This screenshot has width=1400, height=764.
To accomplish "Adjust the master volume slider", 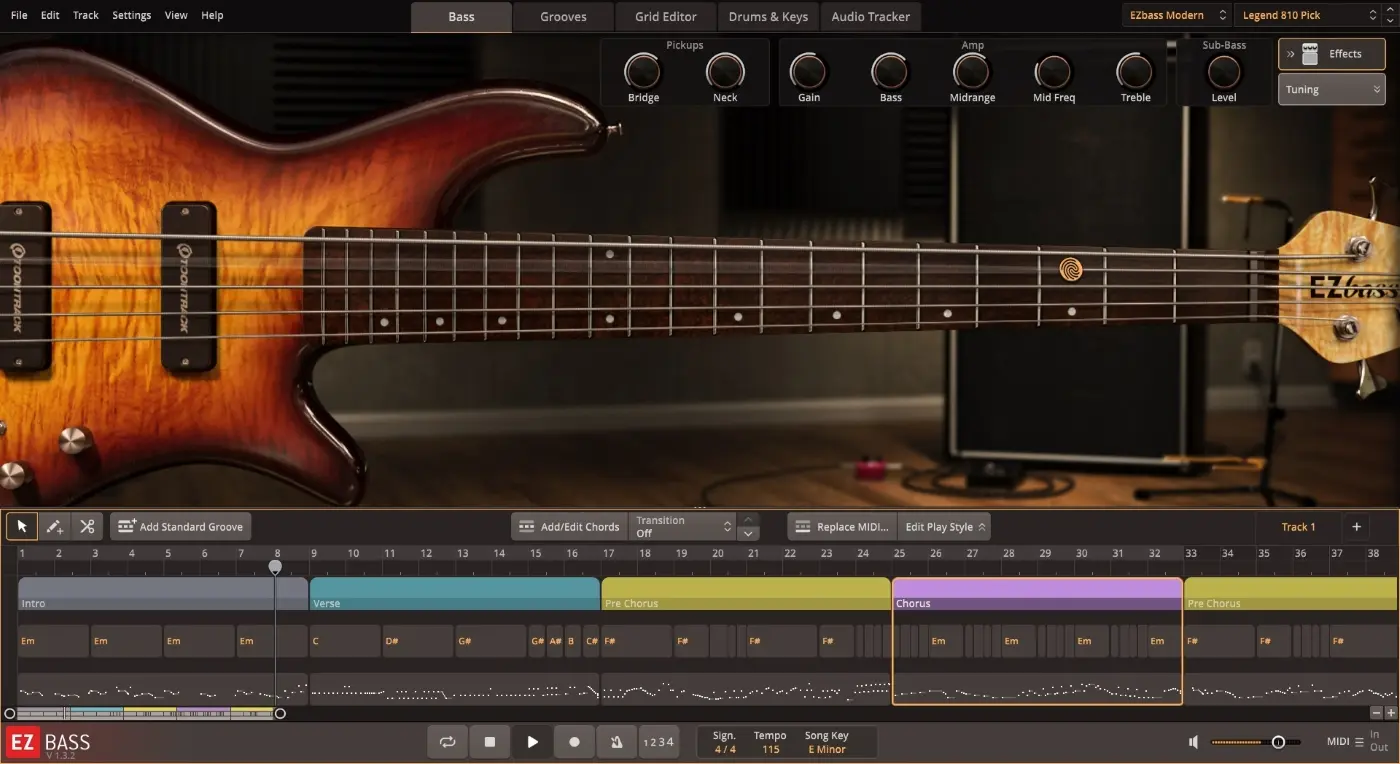I will [x=1255, y=742].
